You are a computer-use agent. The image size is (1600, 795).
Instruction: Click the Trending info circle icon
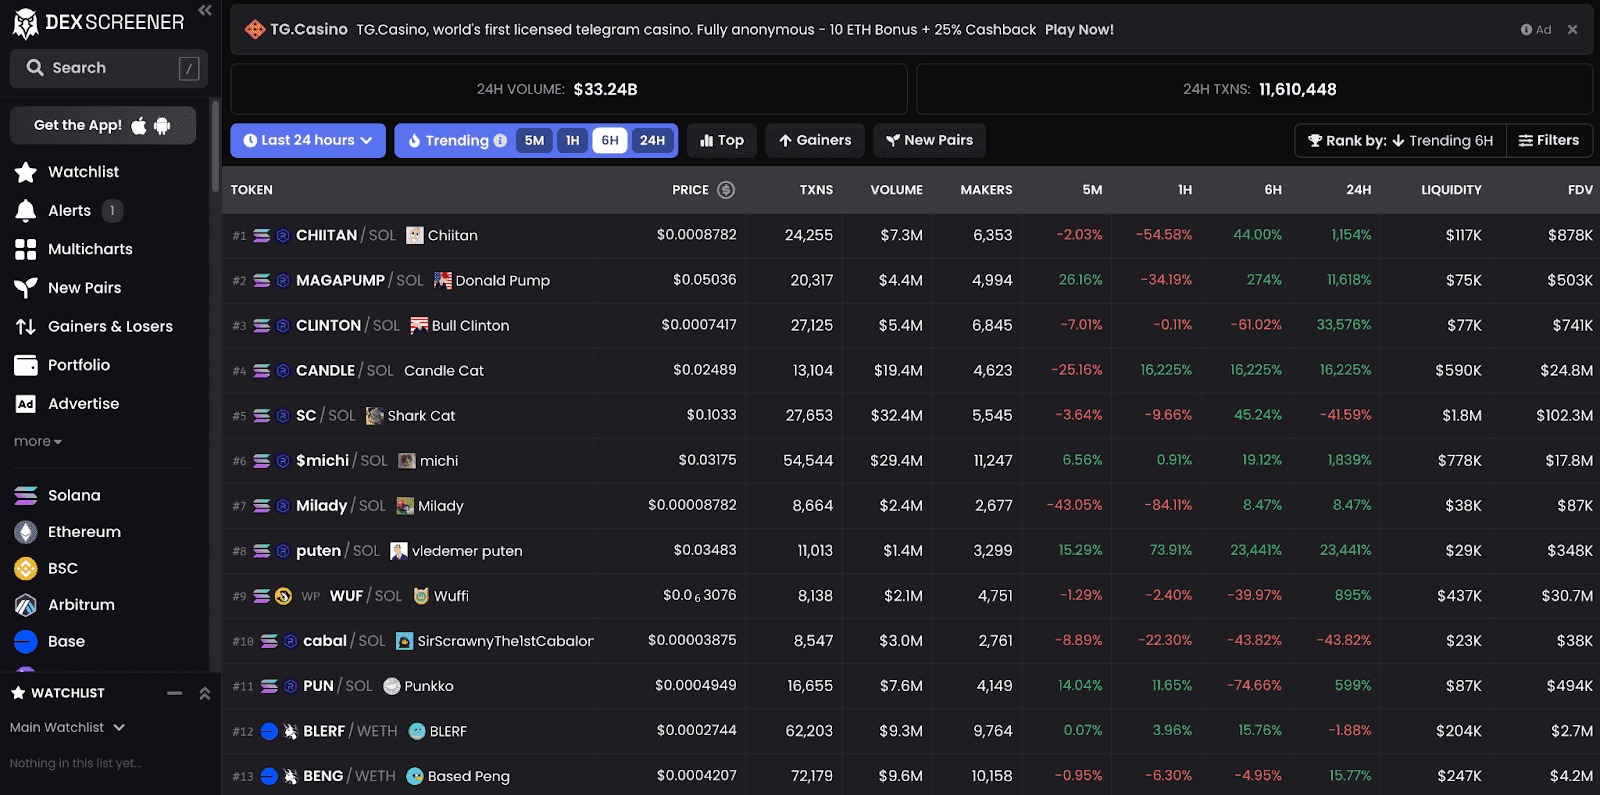pyautogui.click(x=500, y=141)
